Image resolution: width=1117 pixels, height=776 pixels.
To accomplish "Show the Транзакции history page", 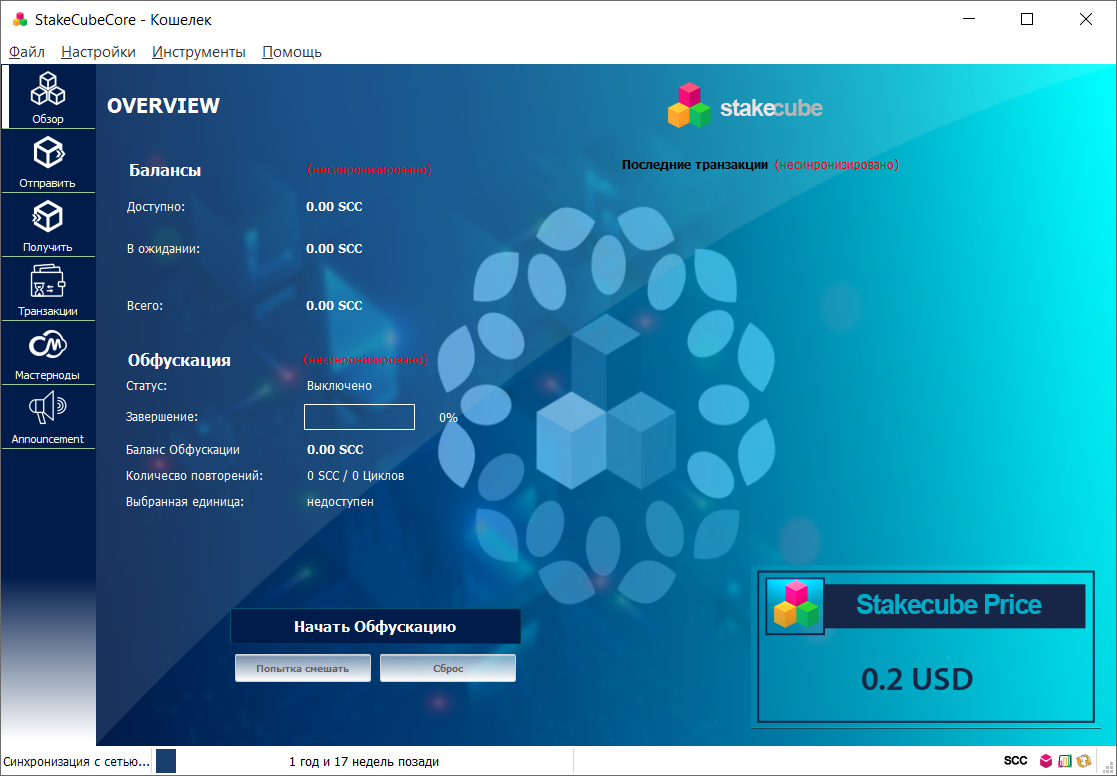I will [x=48, y=289].
